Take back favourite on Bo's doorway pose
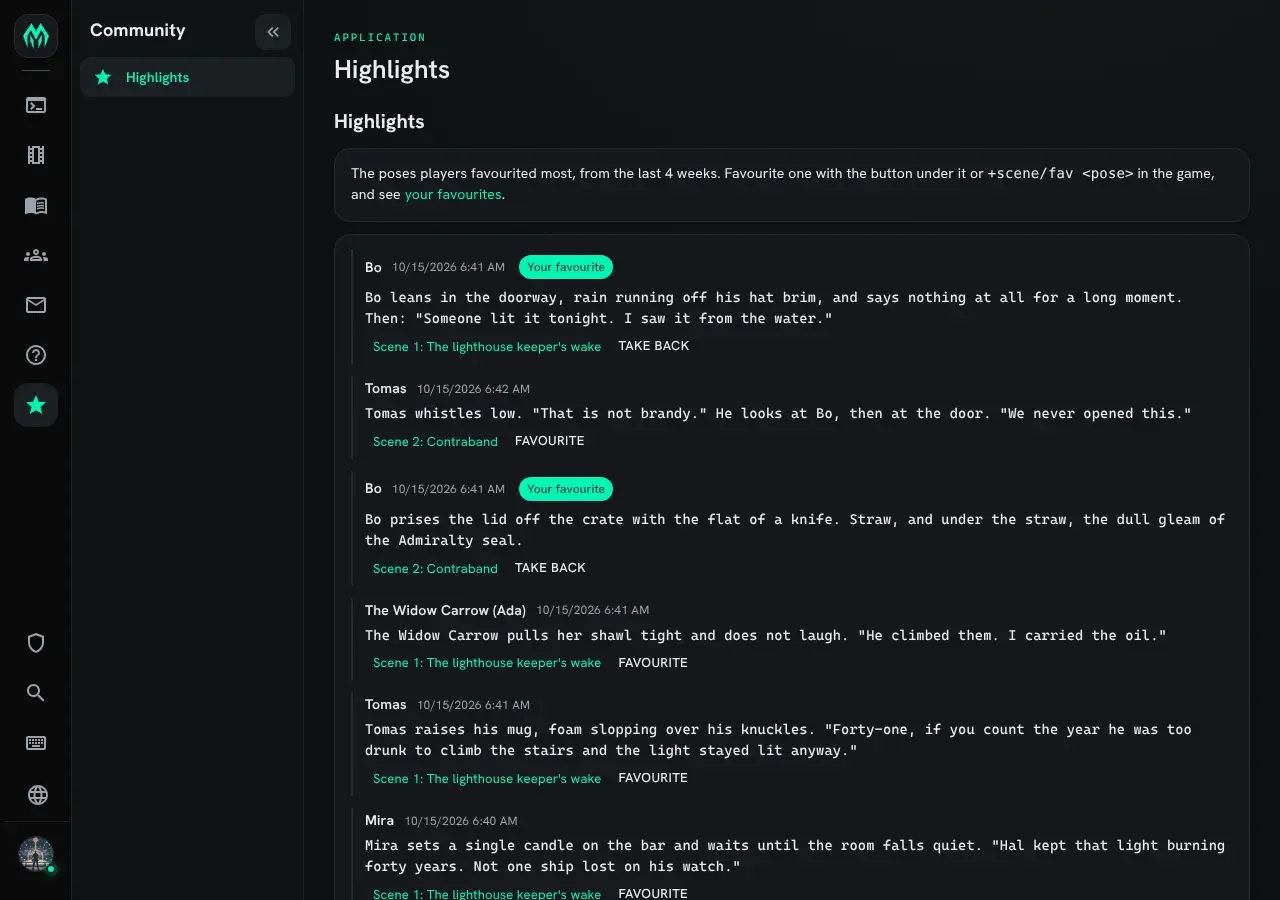Viewport: 1280px width, 900px height. tap(654, 346)
